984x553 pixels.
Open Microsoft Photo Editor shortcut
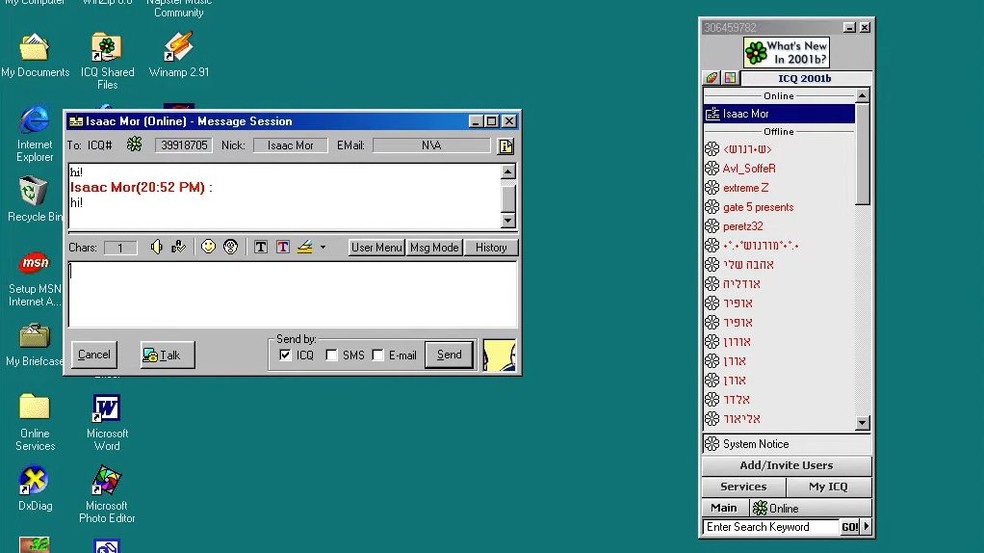107,494
